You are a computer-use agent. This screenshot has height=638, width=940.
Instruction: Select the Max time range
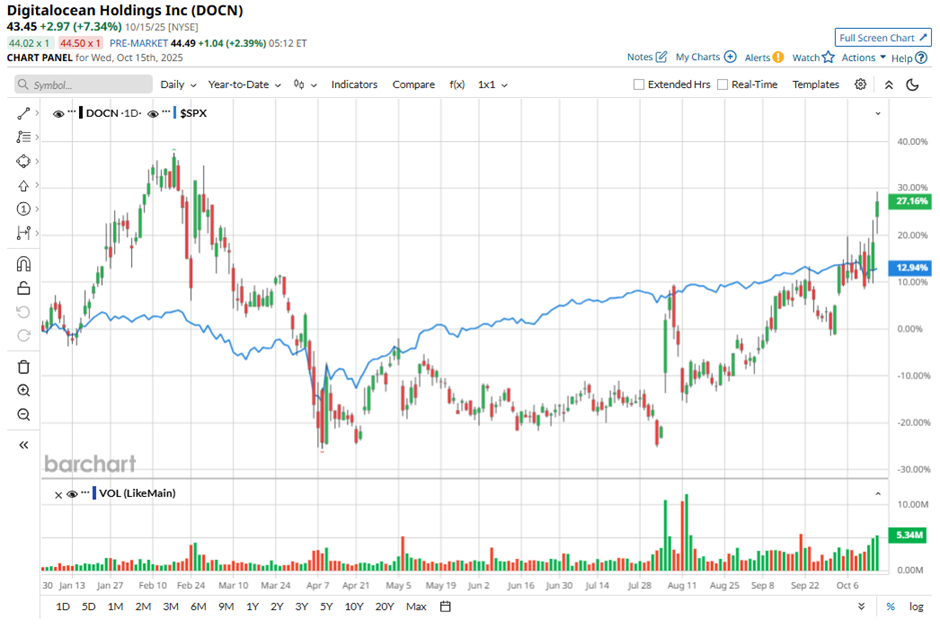[x=416, y=607]
